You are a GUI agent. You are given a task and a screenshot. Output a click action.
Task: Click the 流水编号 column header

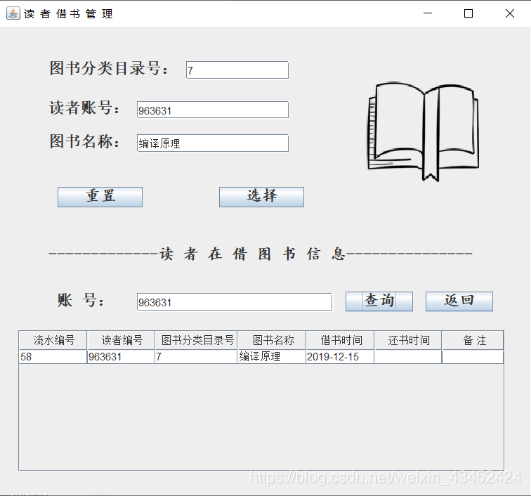pyautogui.click(x=53, y=340)
